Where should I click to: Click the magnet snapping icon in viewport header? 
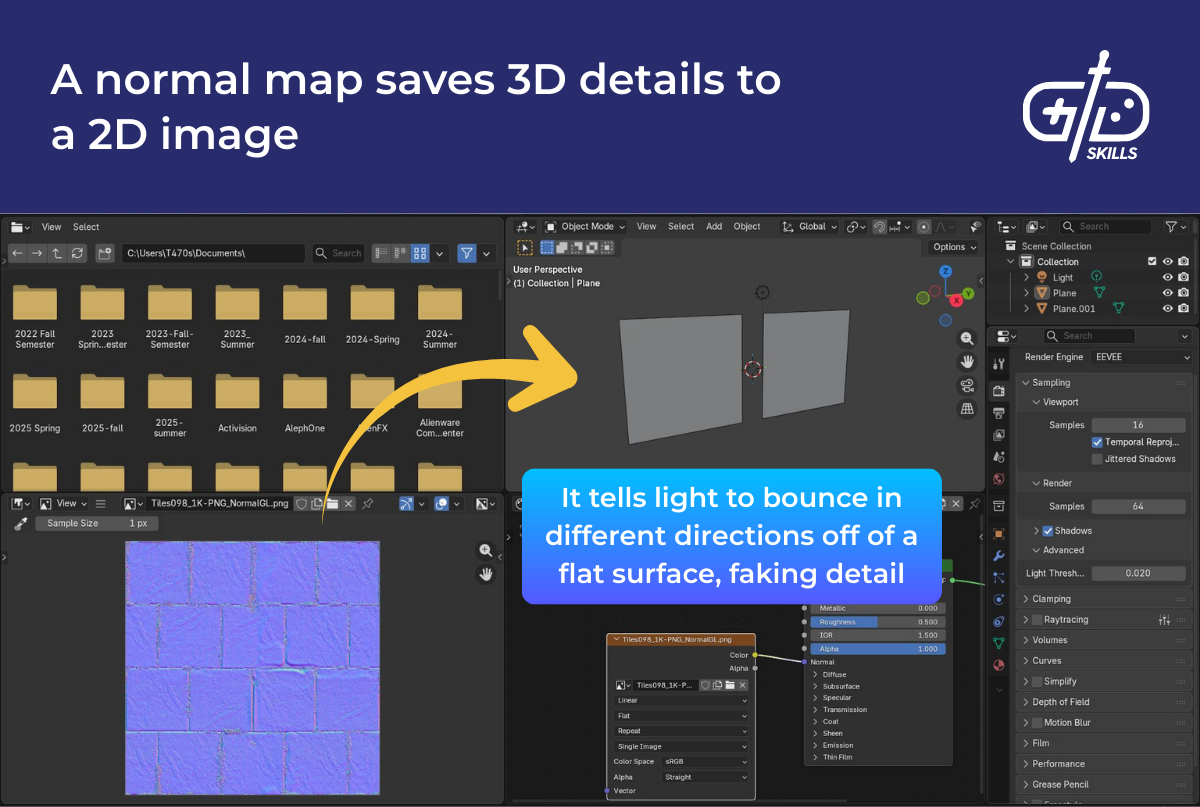(x=880, y=226)
